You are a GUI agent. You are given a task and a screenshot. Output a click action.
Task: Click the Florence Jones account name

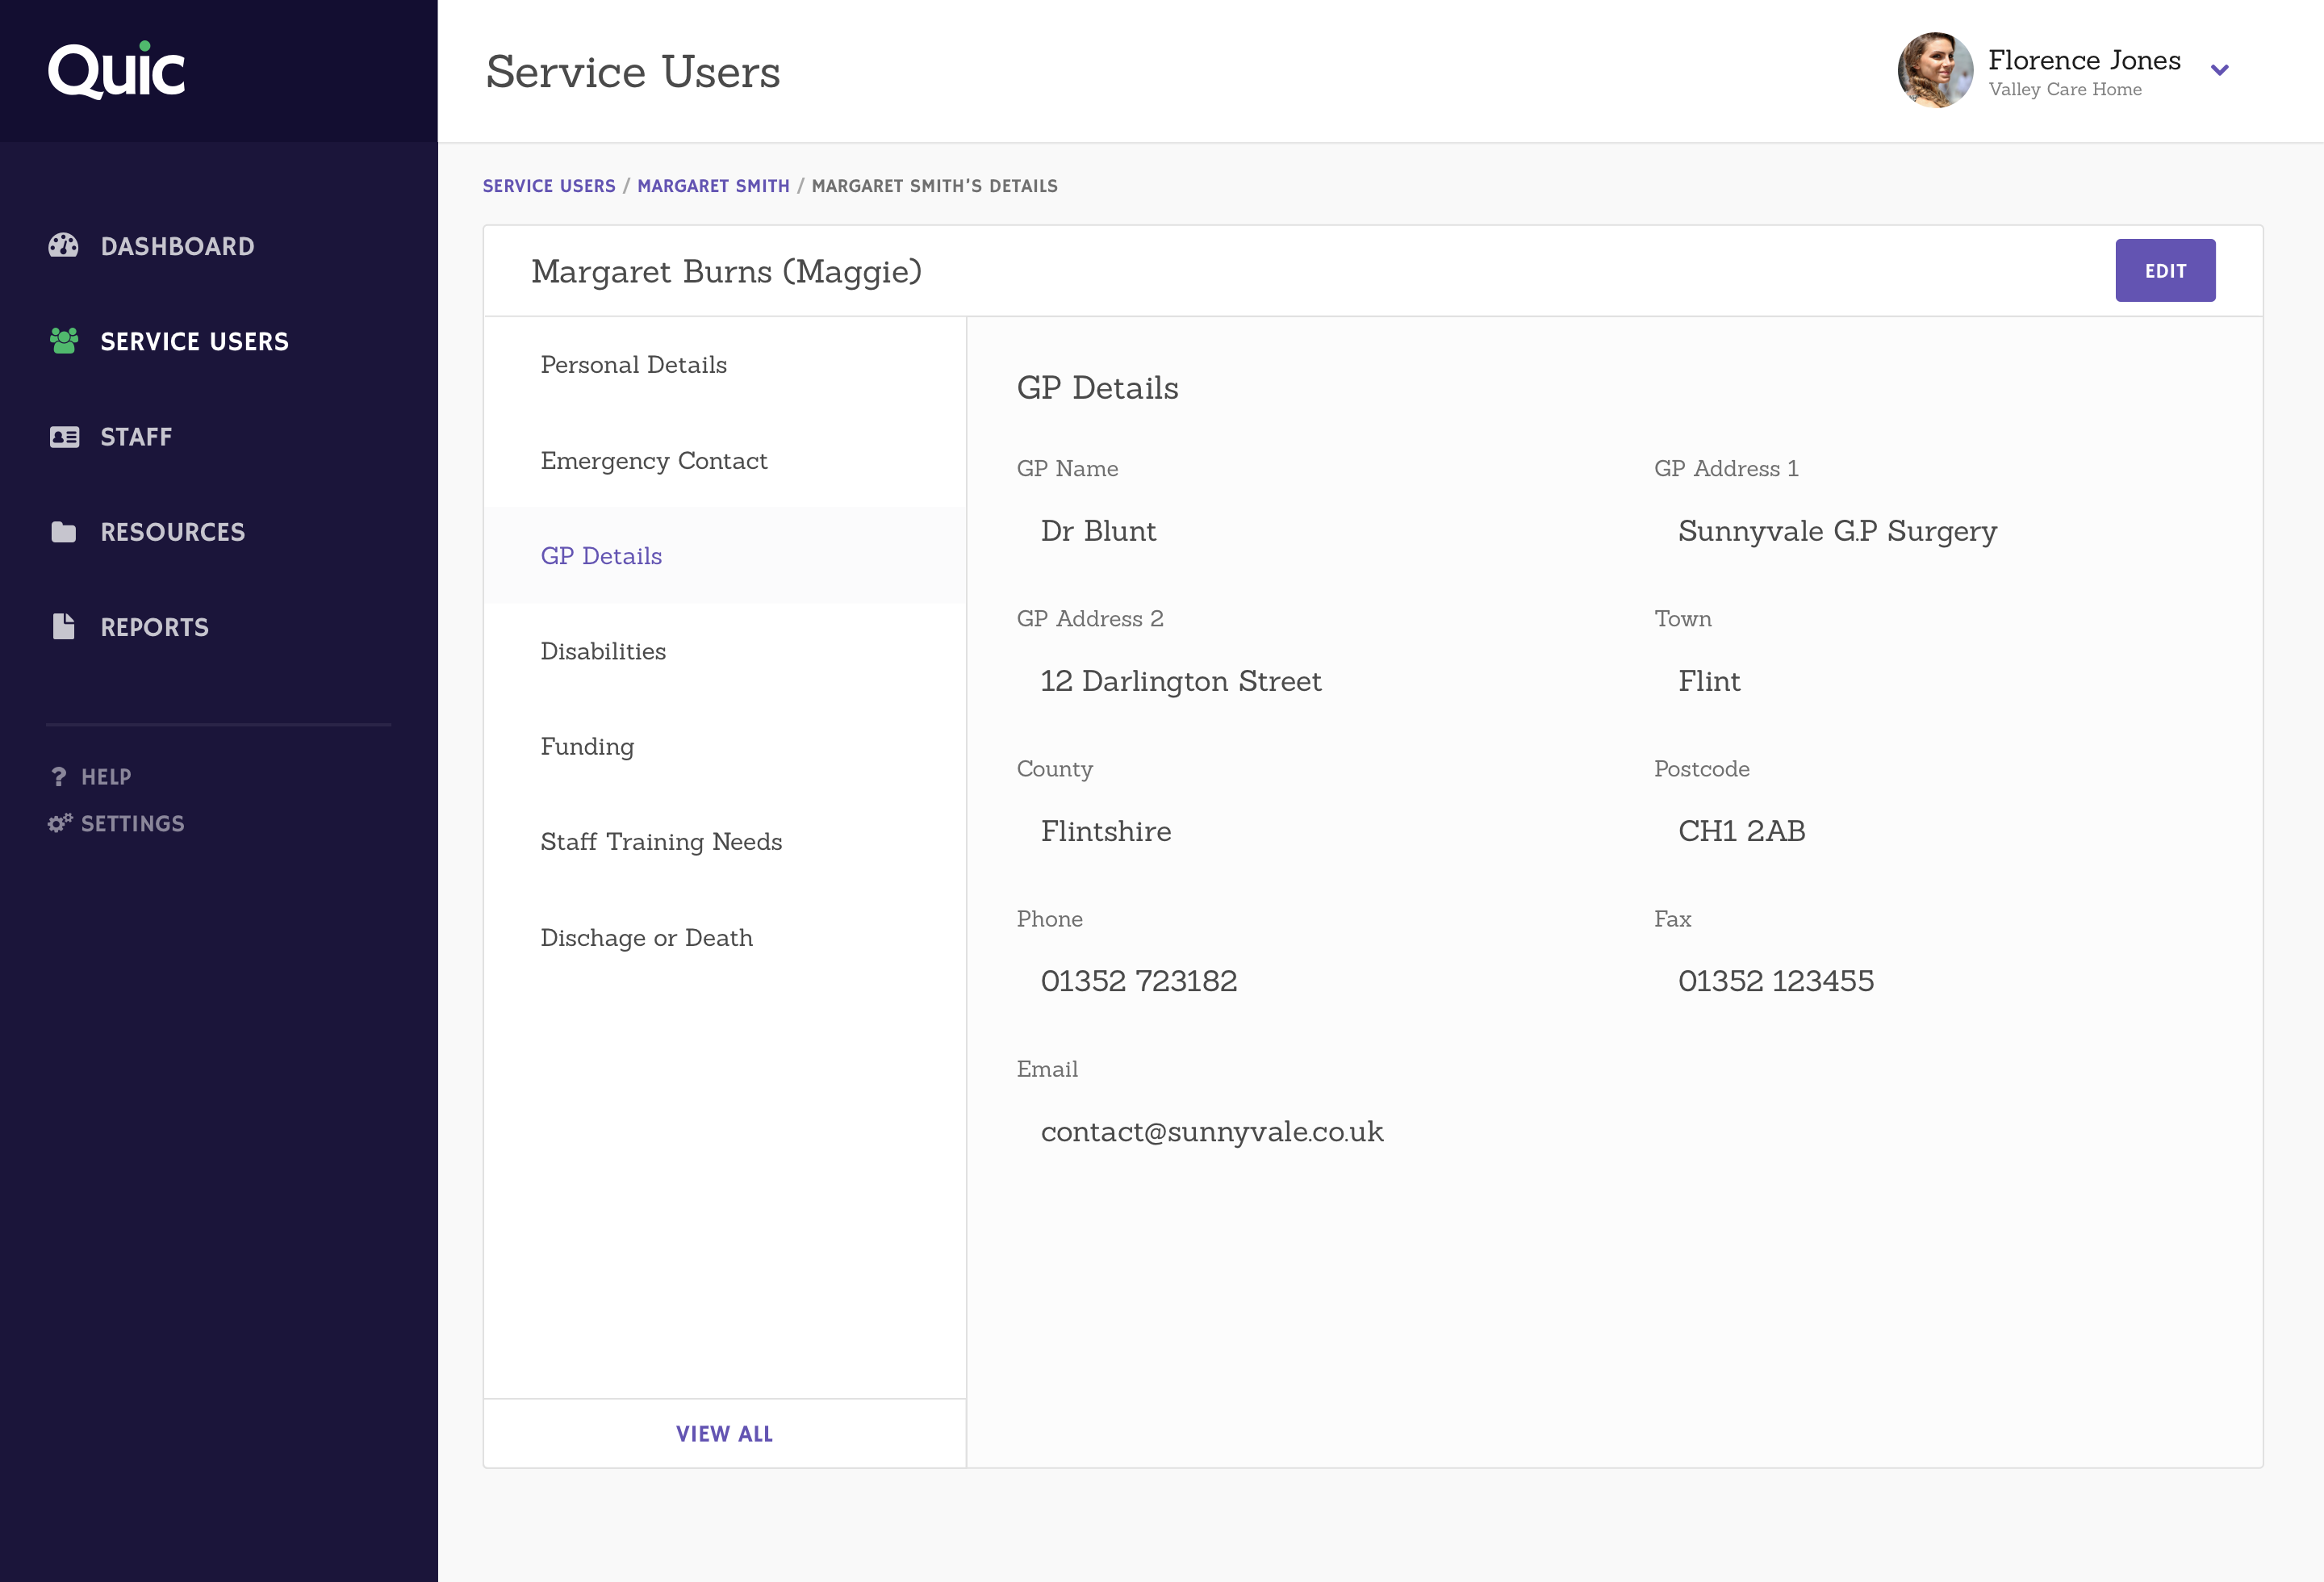pos(2084,60)
